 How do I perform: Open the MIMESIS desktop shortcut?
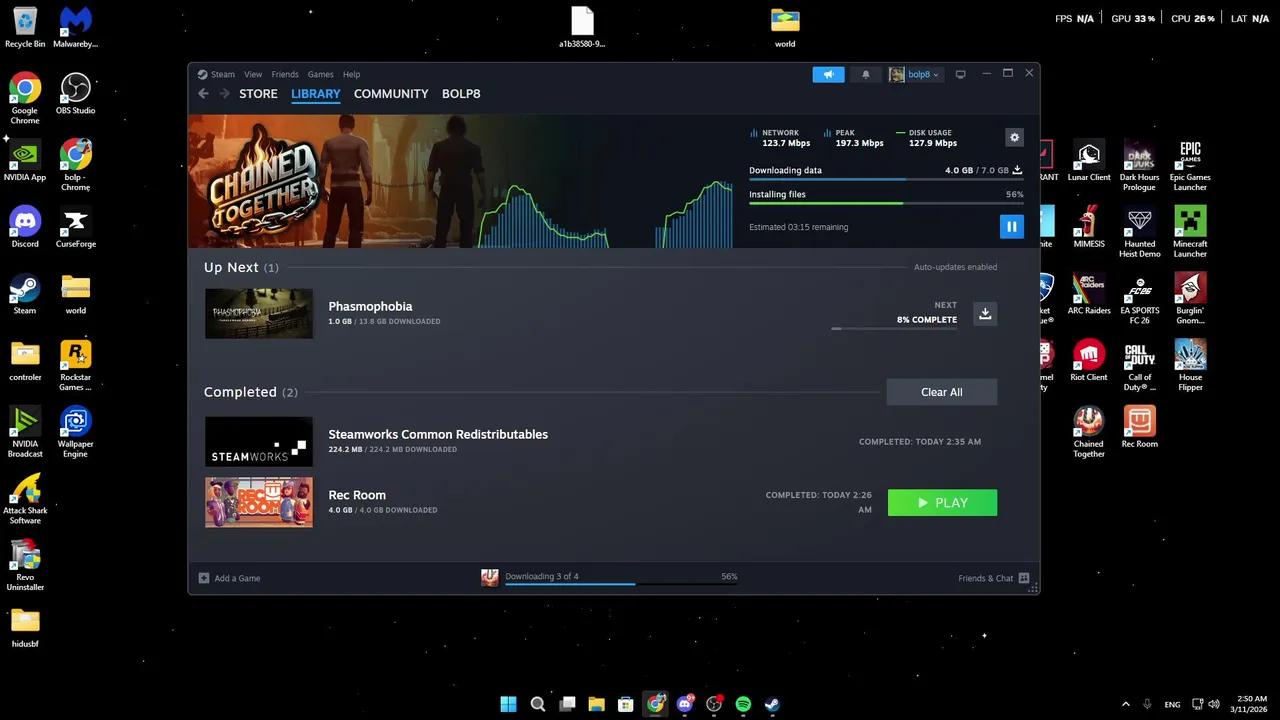pyautogui.click(x=1089, y=228)
